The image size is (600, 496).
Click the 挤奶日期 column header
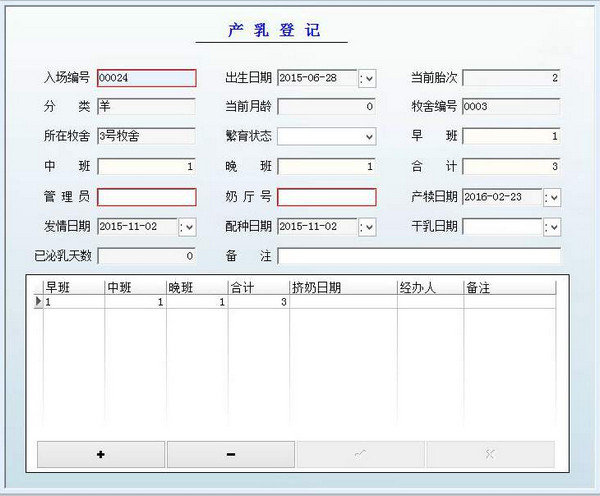pos(342,287)
